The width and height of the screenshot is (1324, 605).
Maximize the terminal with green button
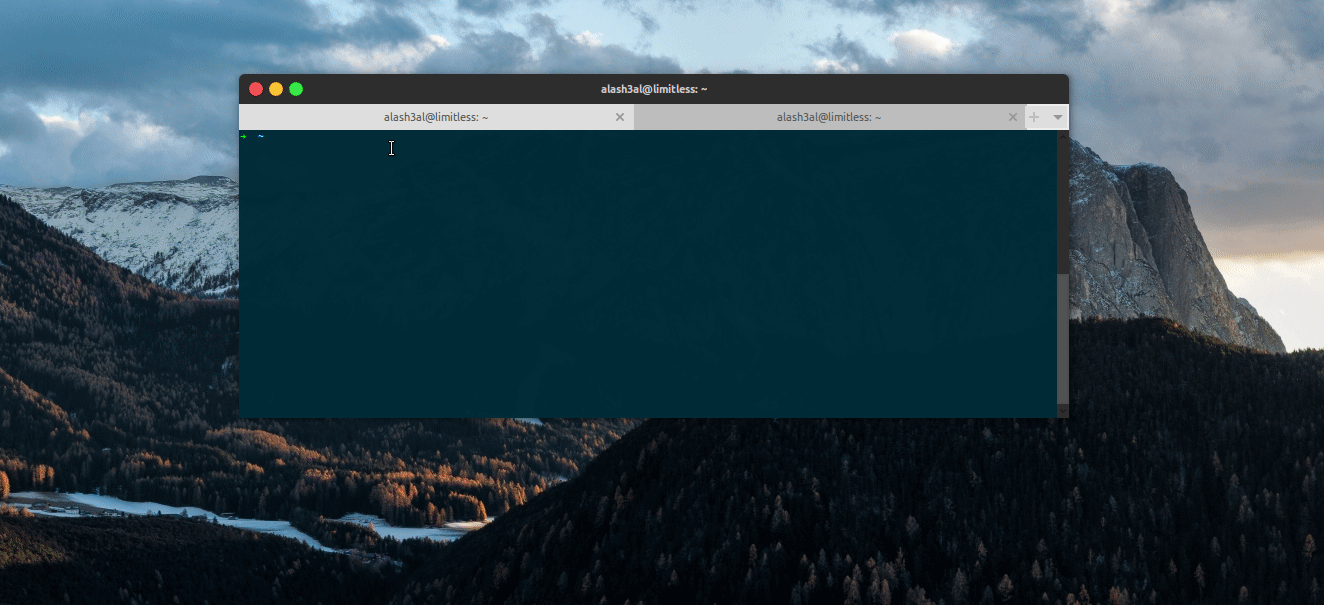tap(296, 89)
